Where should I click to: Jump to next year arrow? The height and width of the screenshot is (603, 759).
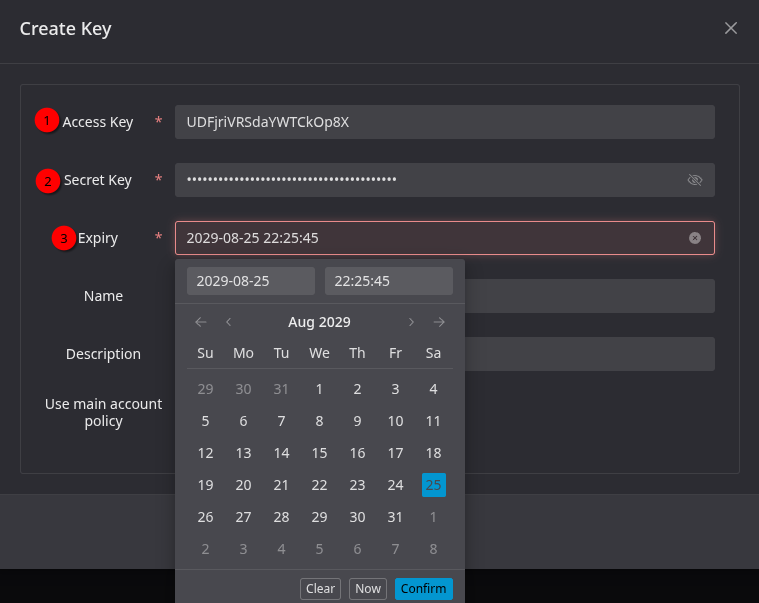coord(439,322)
